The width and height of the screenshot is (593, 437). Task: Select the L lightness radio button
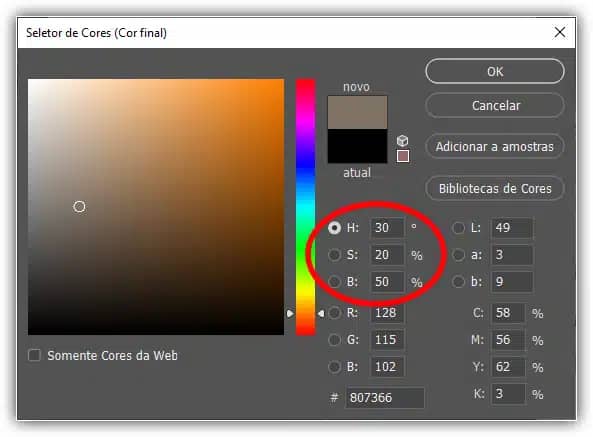458,228
